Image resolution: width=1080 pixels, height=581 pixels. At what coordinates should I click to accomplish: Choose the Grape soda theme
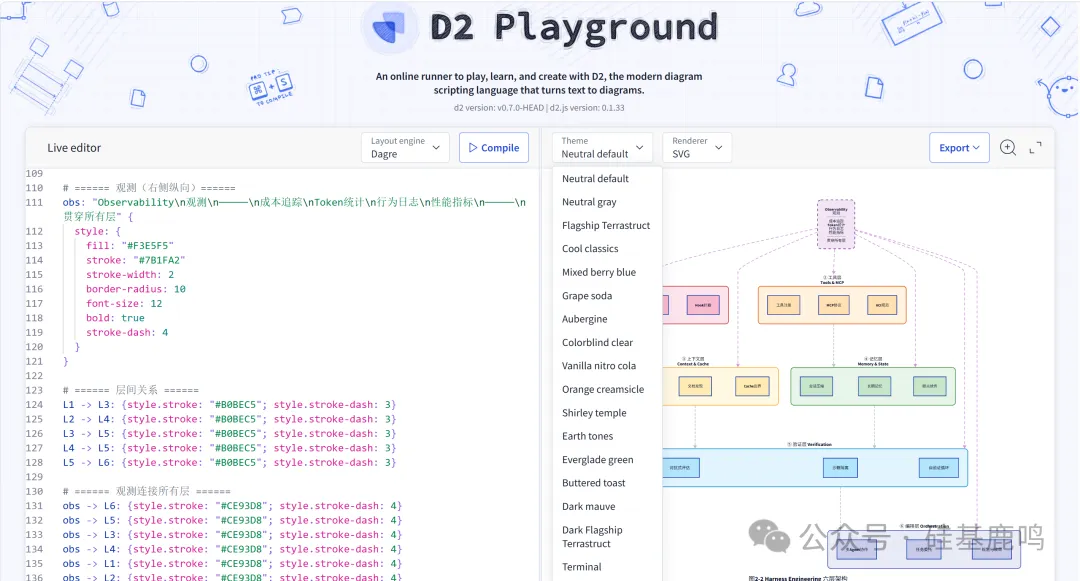[x=587, y=296]
